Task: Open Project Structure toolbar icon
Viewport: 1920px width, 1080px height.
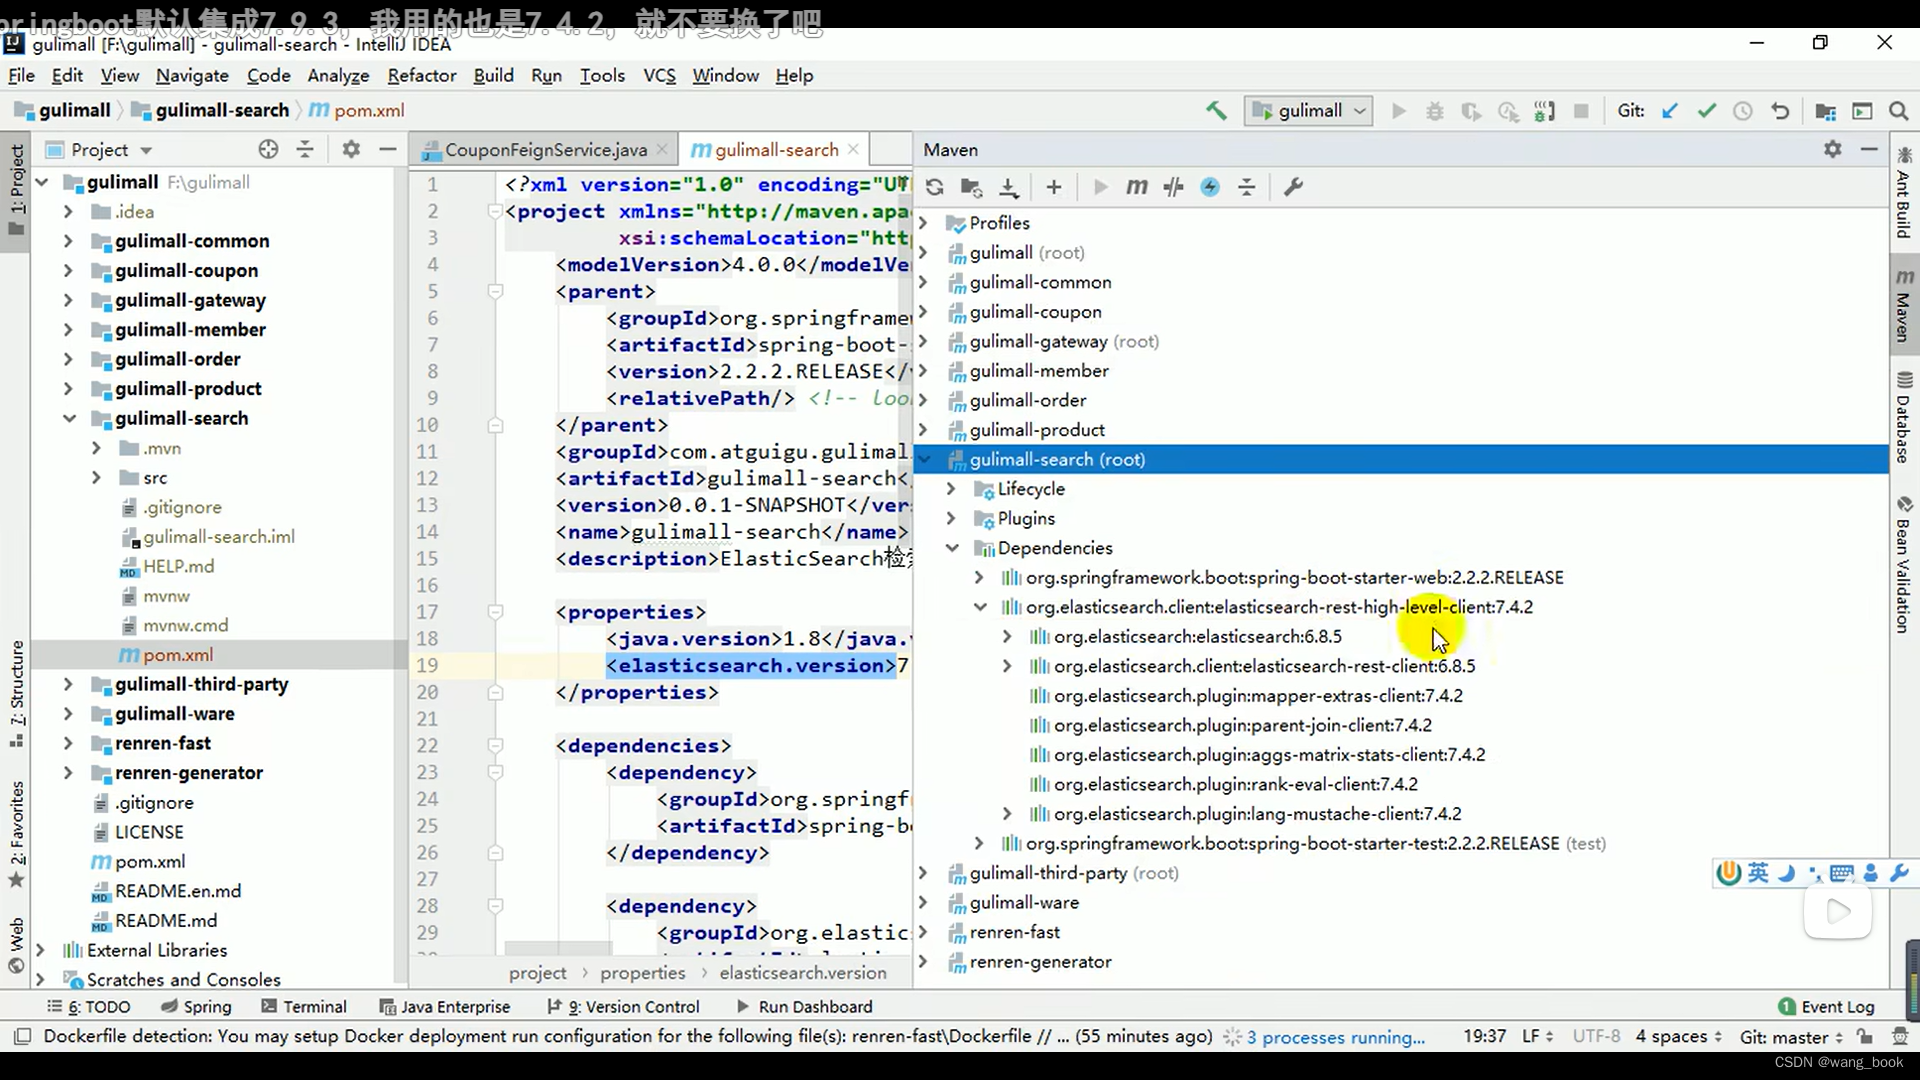Action: pos(1825,111)
